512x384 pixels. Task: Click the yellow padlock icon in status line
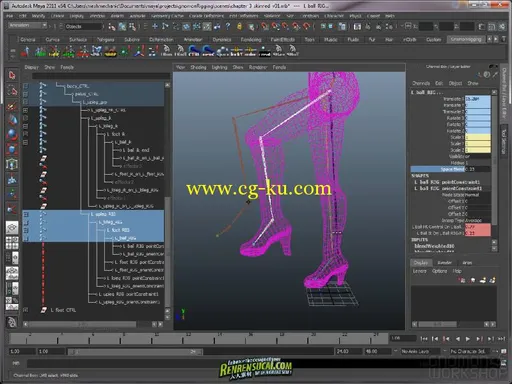point(239,26)
